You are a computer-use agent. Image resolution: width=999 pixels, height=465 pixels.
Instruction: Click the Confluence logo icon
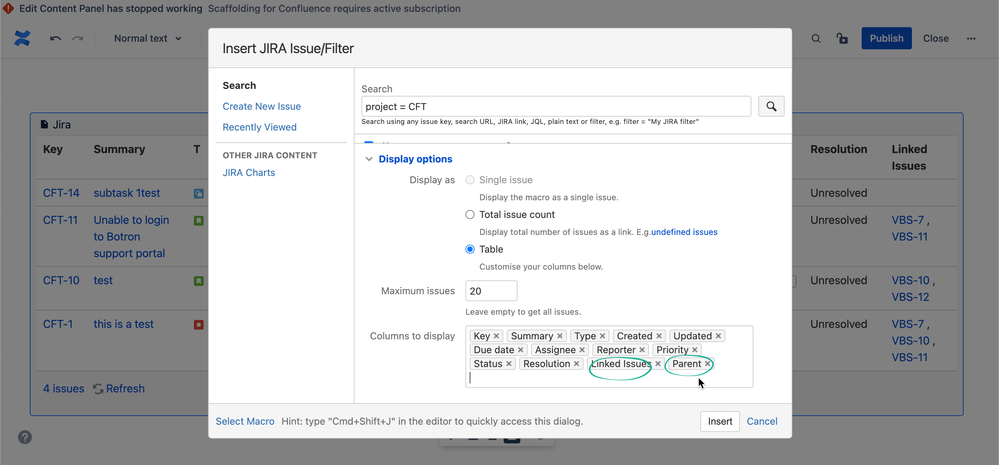click(x=22, y=38)
